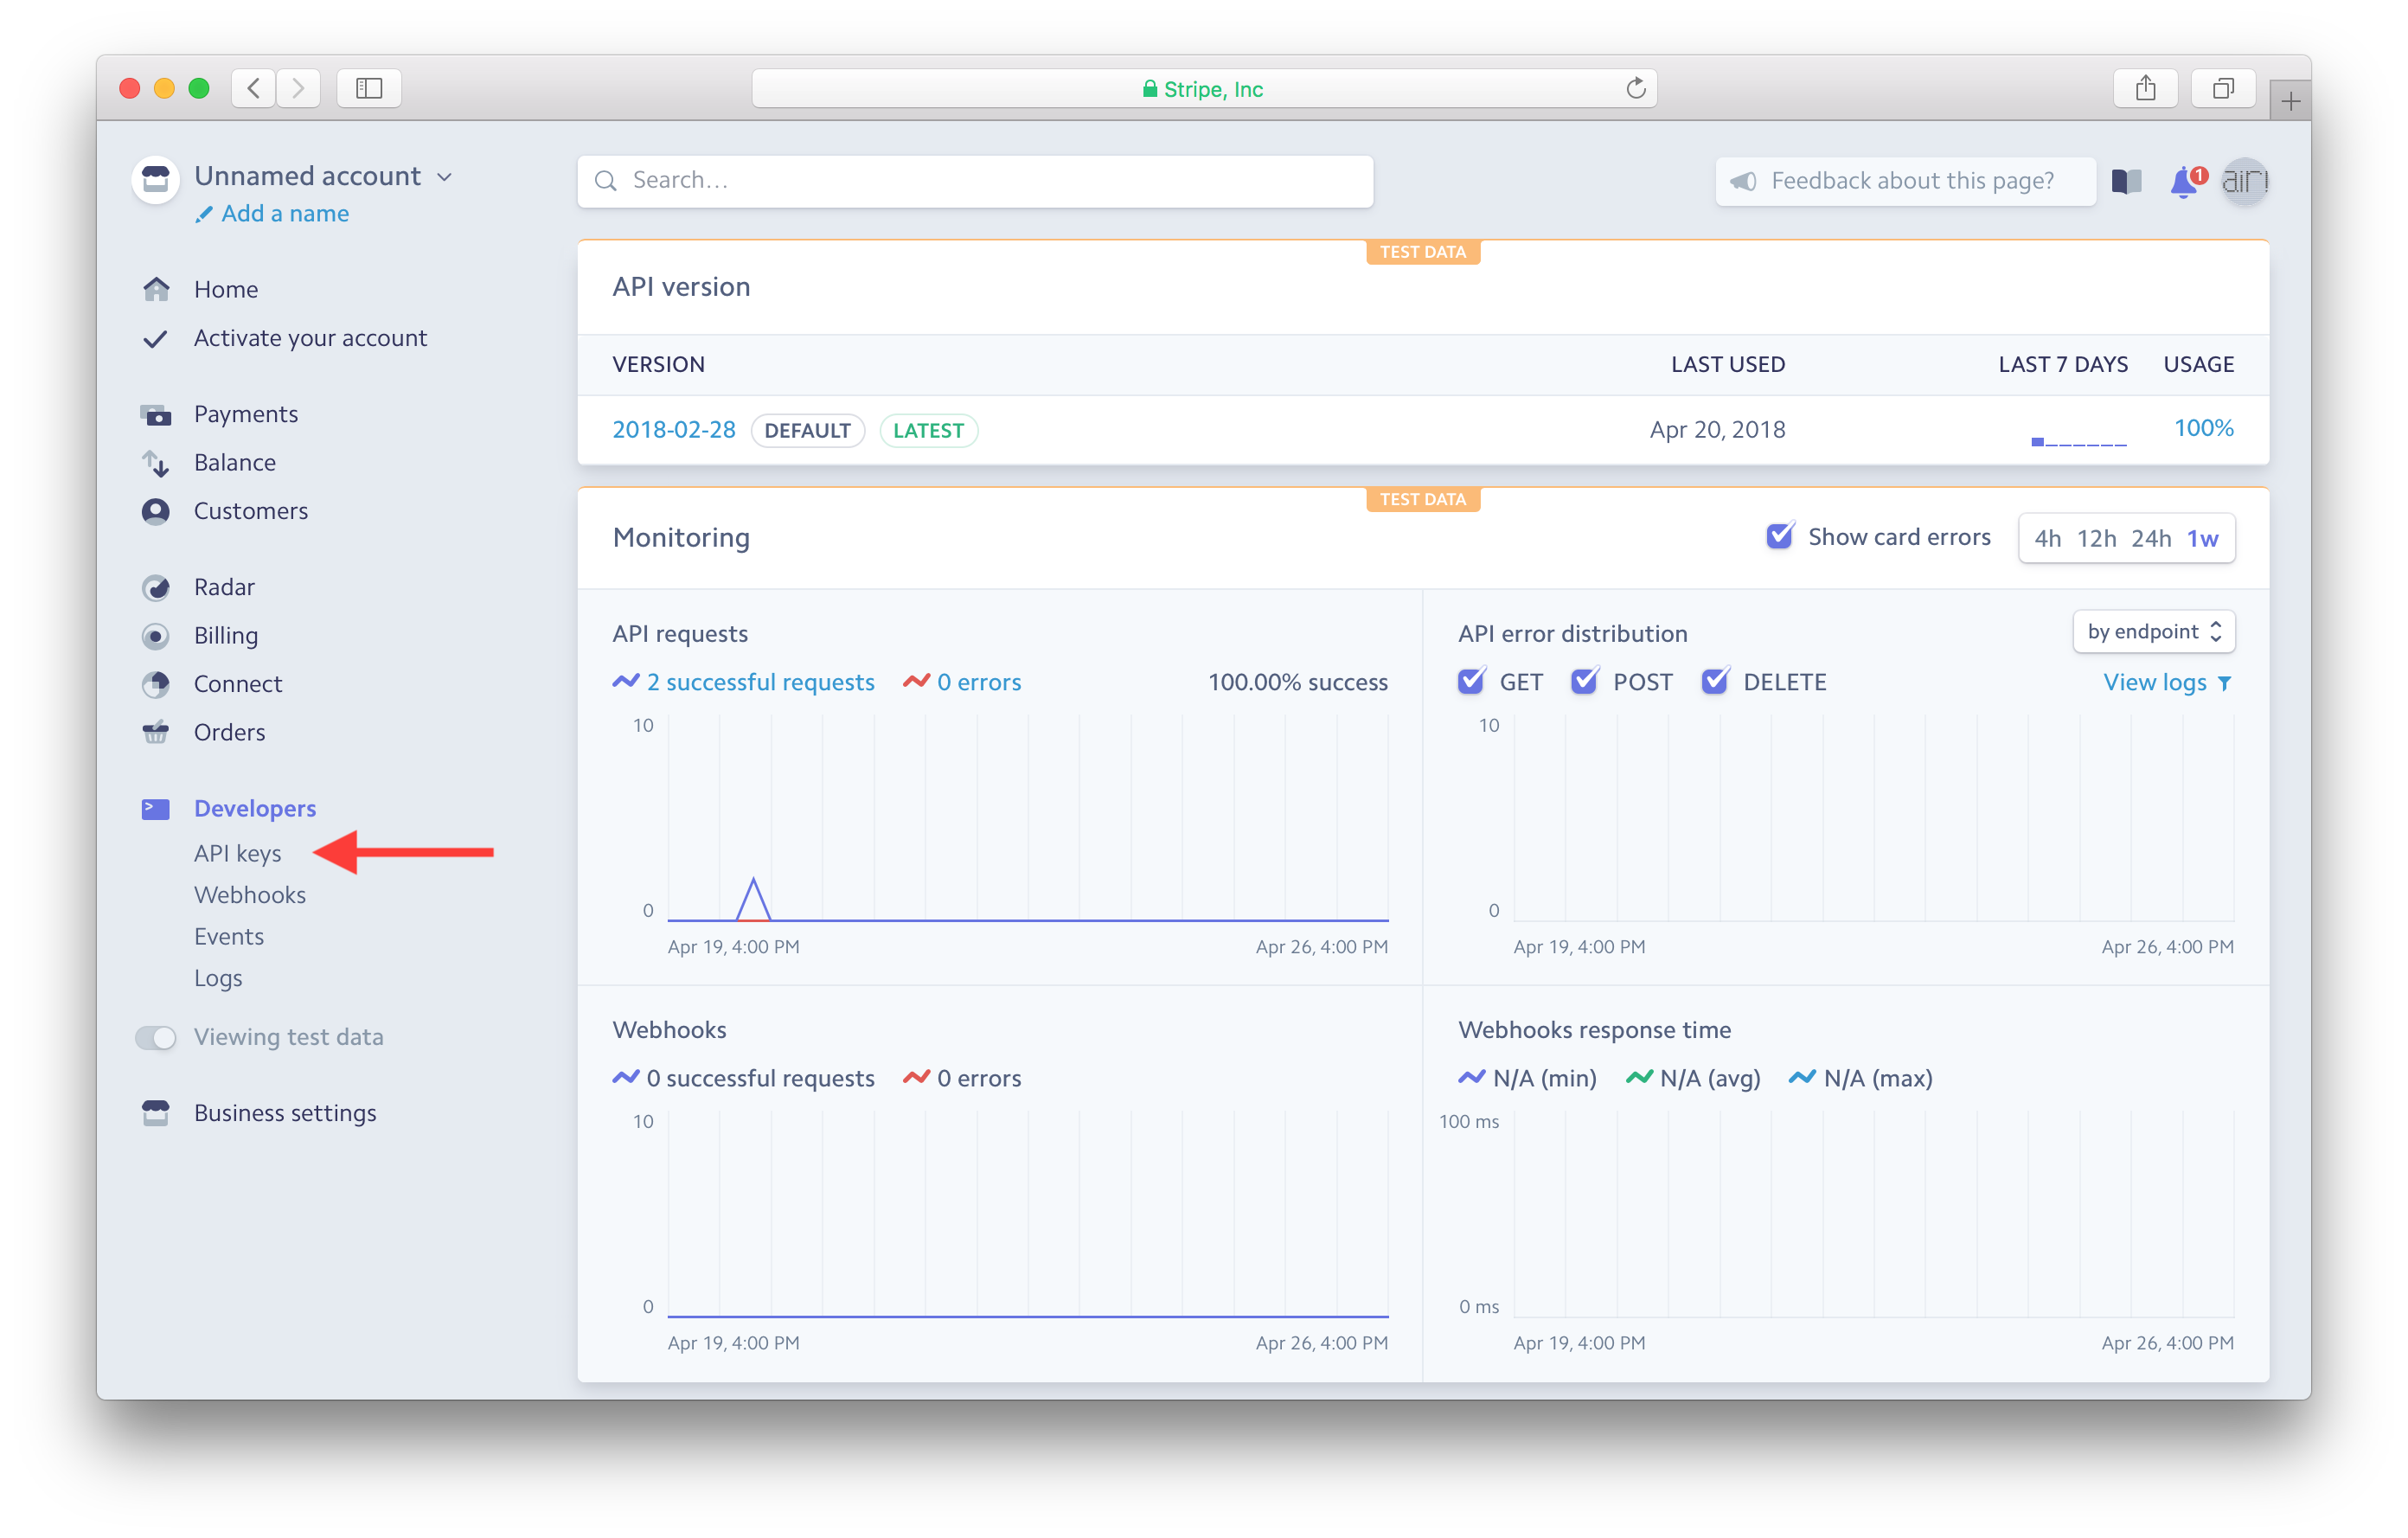Uncheck the POST method checkbox
The height and width of the screenshot is (1538, 2408).
(1584, 681)
